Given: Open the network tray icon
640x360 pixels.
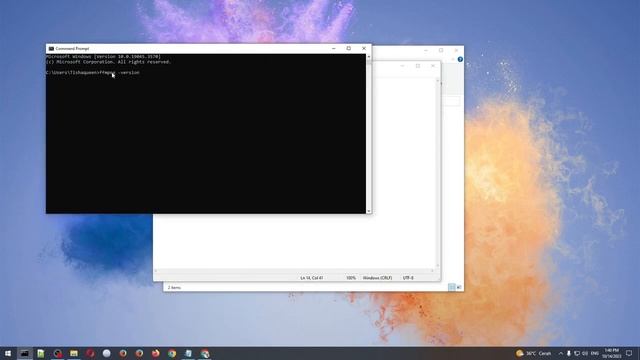Looking at the screenshot, I should [577, 353].
